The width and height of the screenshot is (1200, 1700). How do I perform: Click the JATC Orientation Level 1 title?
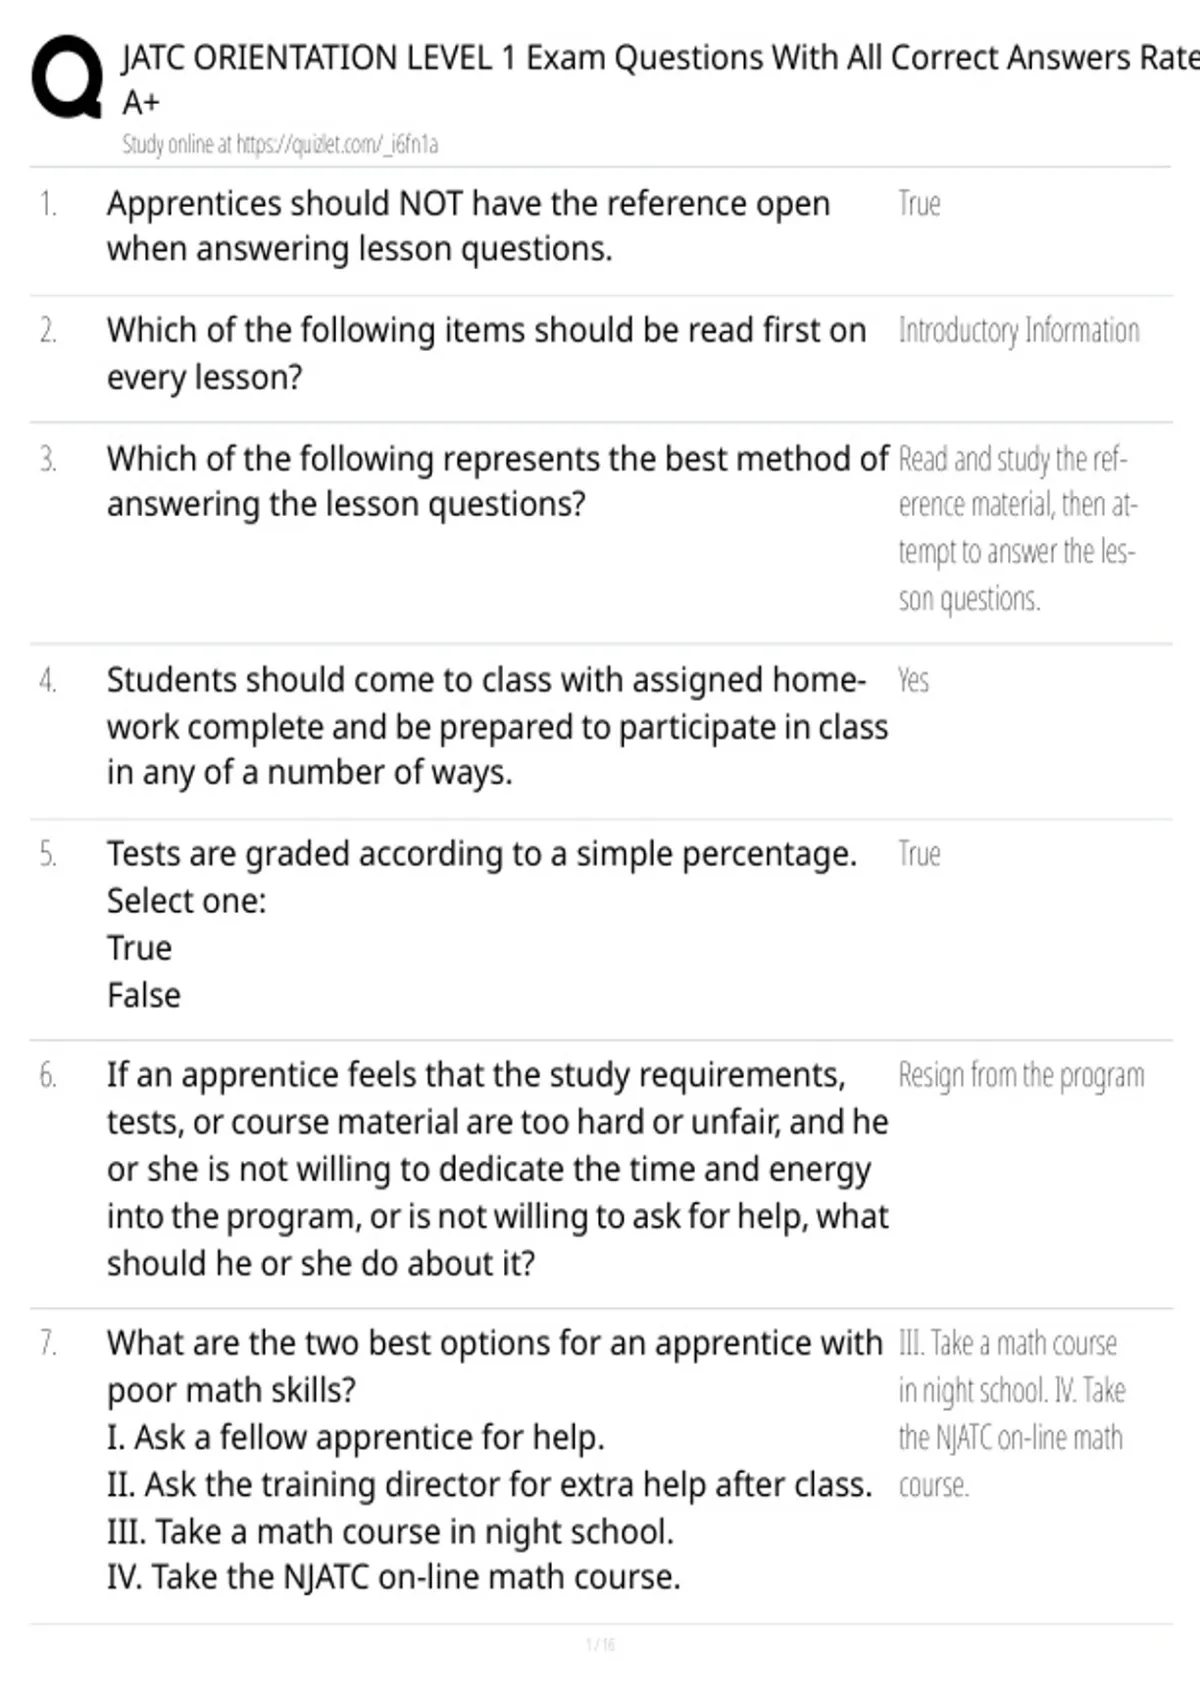click(660, 79)
